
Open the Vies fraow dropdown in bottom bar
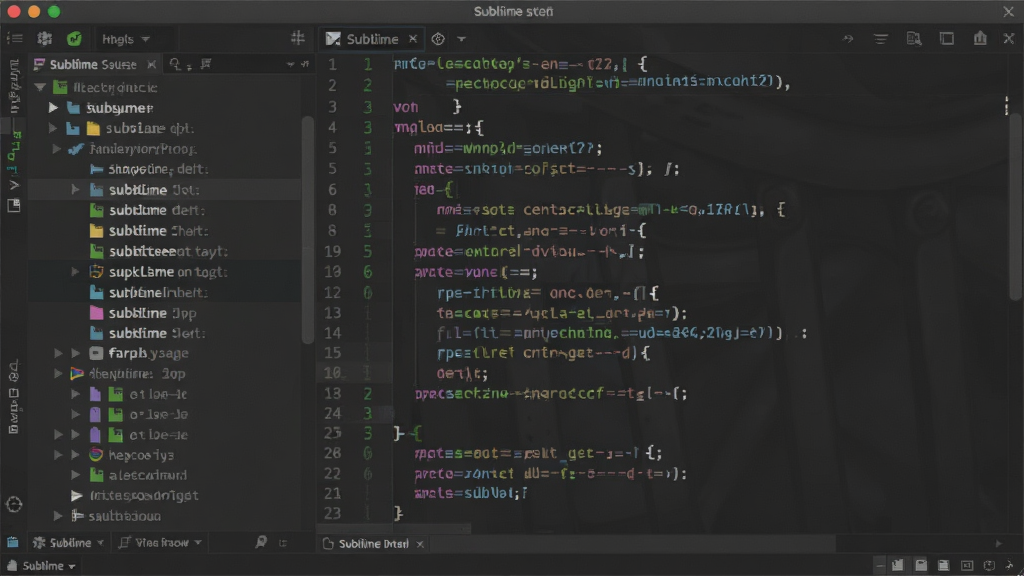click(161, 543)
